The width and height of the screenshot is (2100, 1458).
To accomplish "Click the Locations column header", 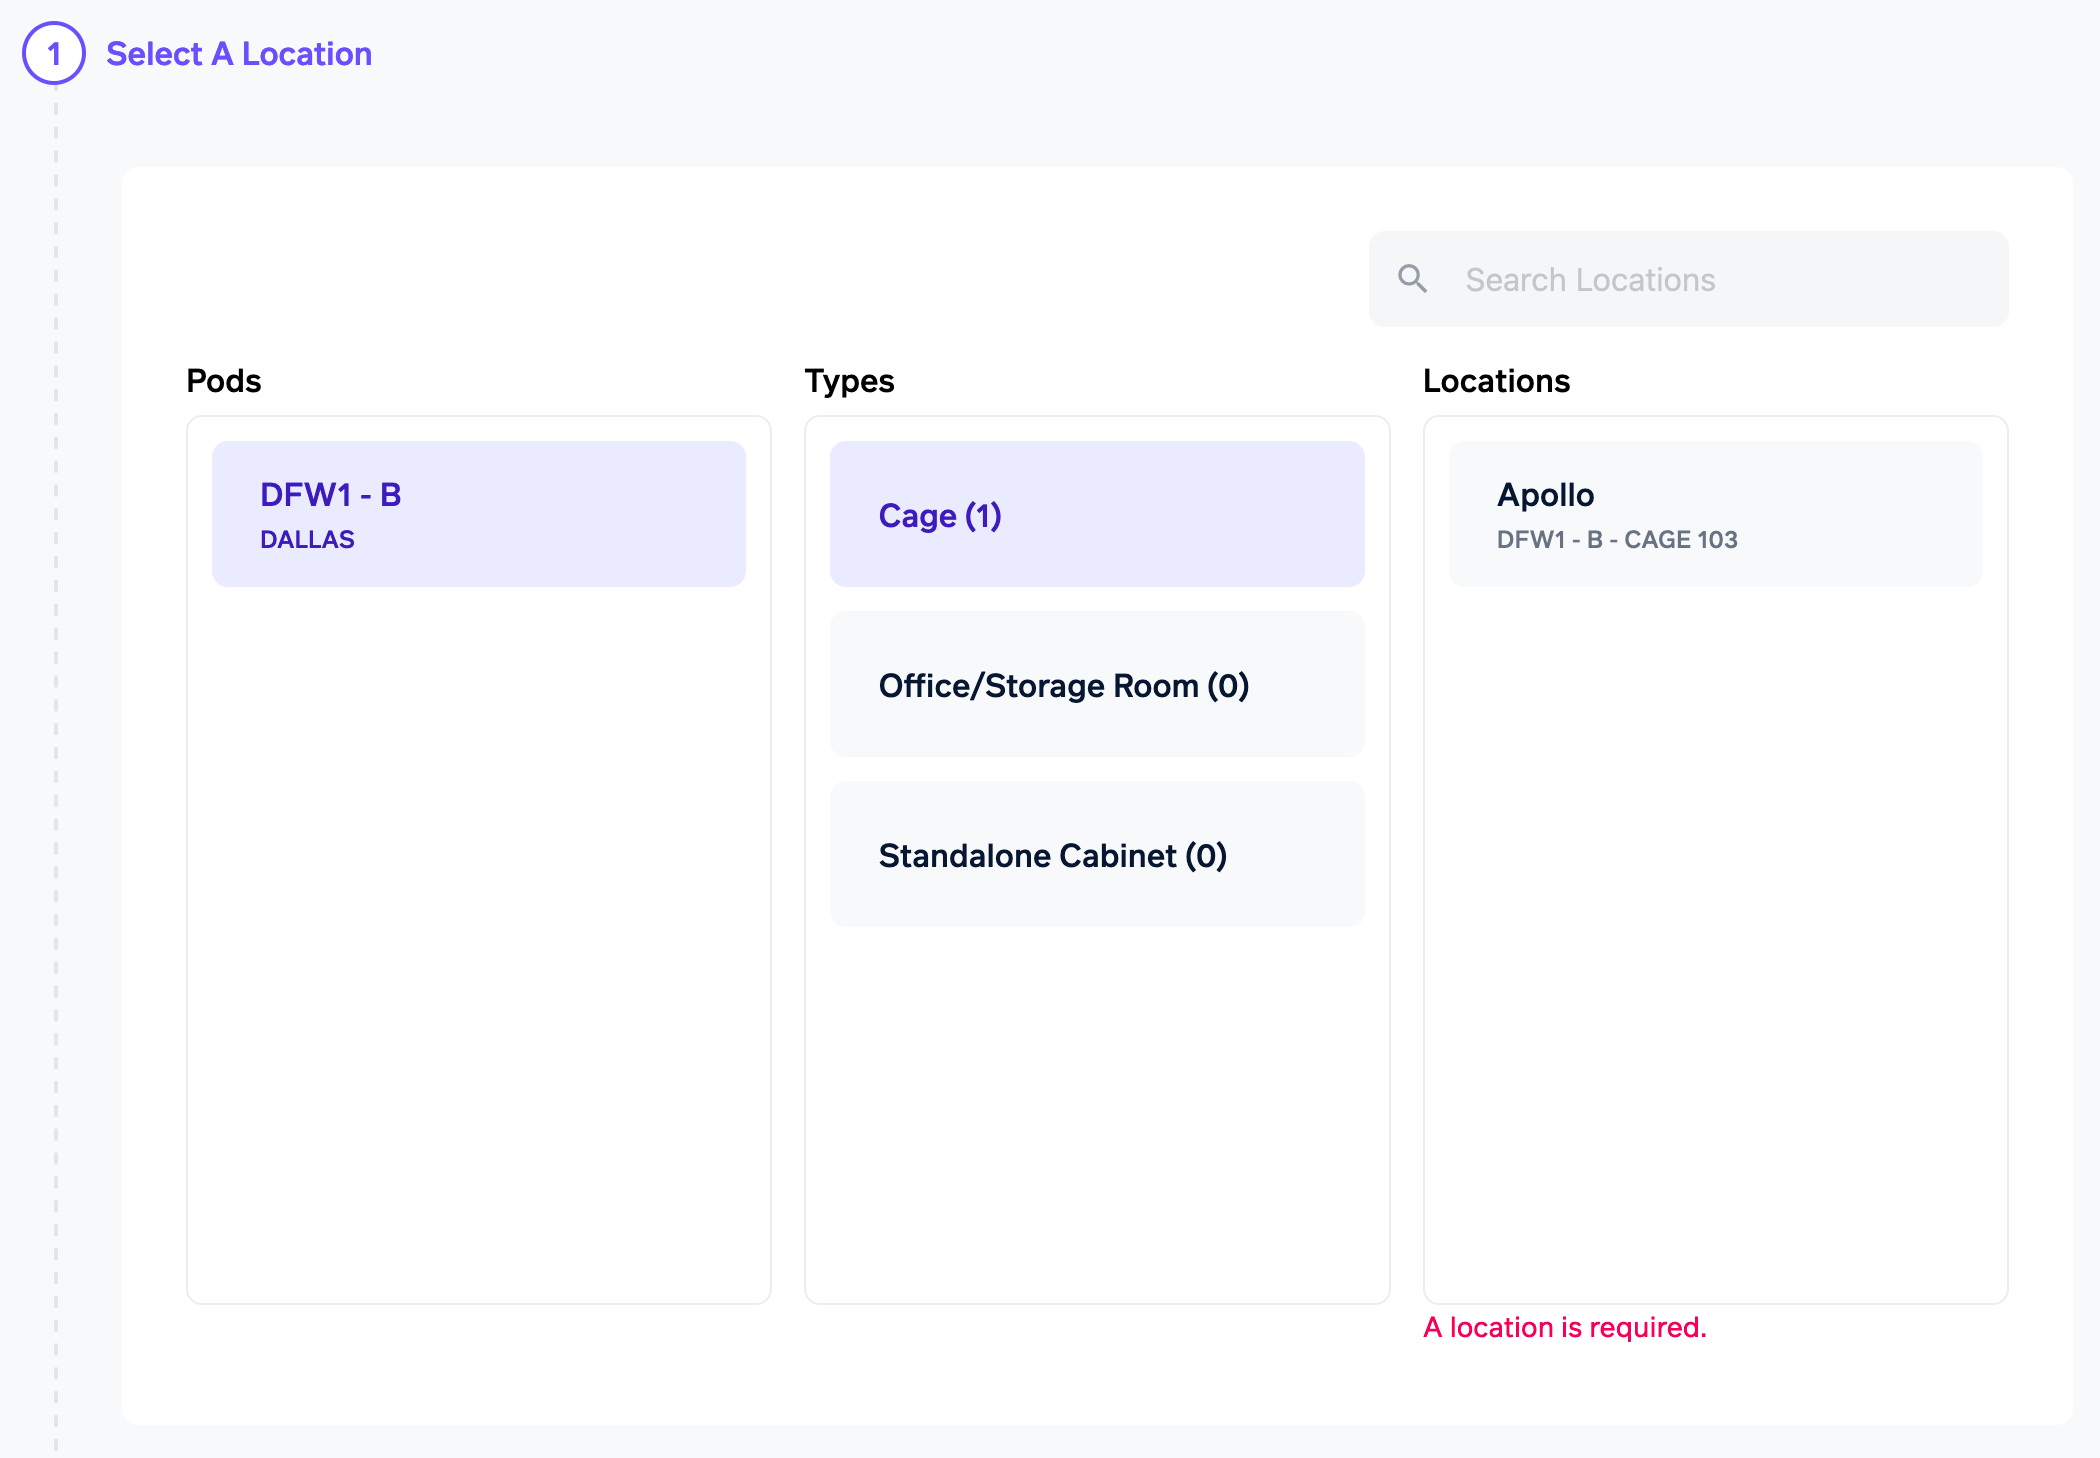I will [1496, 381].
